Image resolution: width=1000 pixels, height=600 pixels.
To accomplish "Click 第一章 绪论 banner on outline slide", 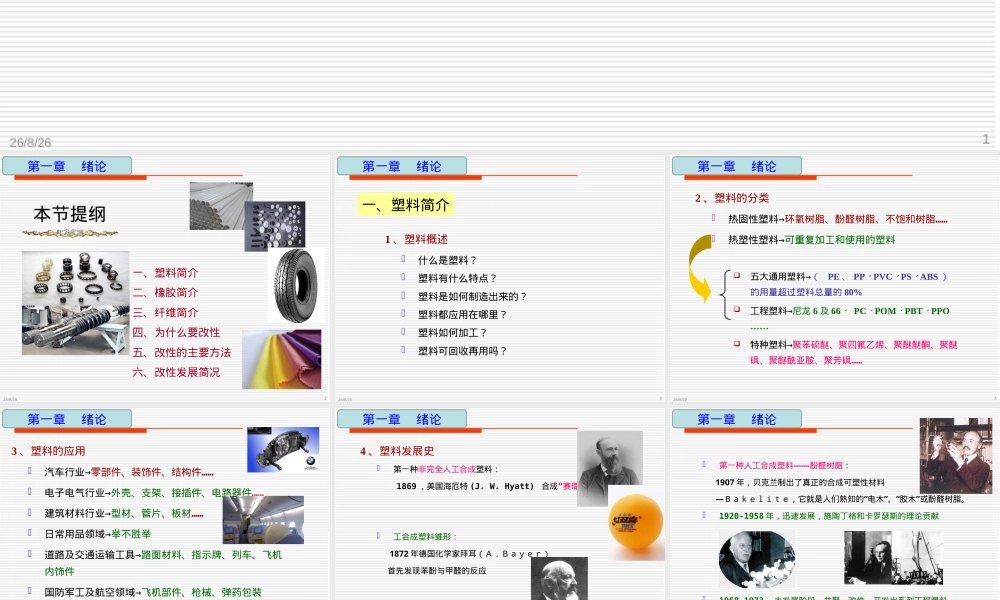I will point(67,166).
